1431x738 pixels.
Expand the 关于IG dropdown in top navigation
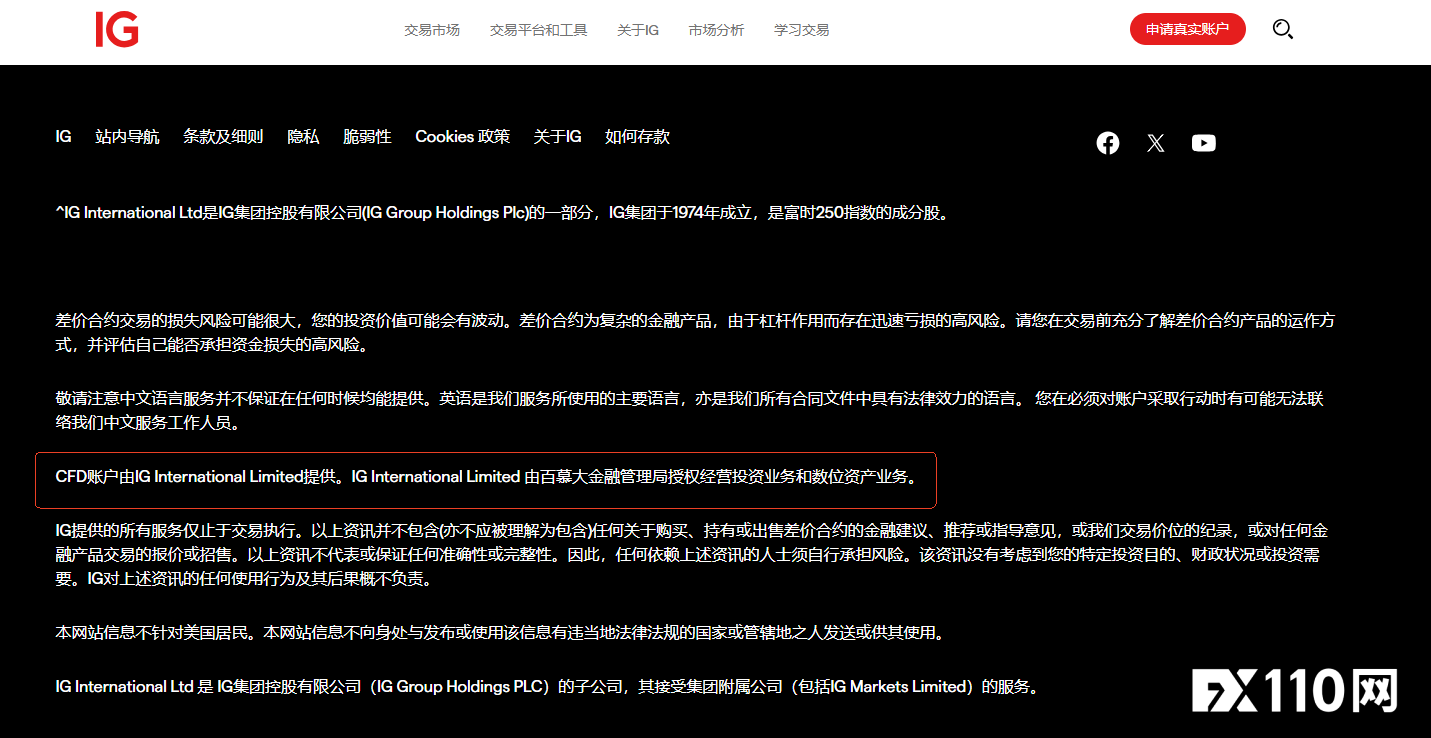point(637,30)
